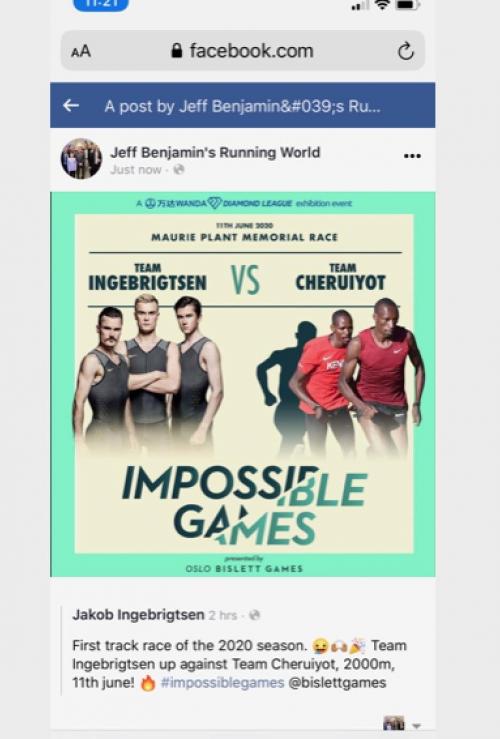Open the AA text size menu
This screenshot has height=739, width=500.
[81, 51]
